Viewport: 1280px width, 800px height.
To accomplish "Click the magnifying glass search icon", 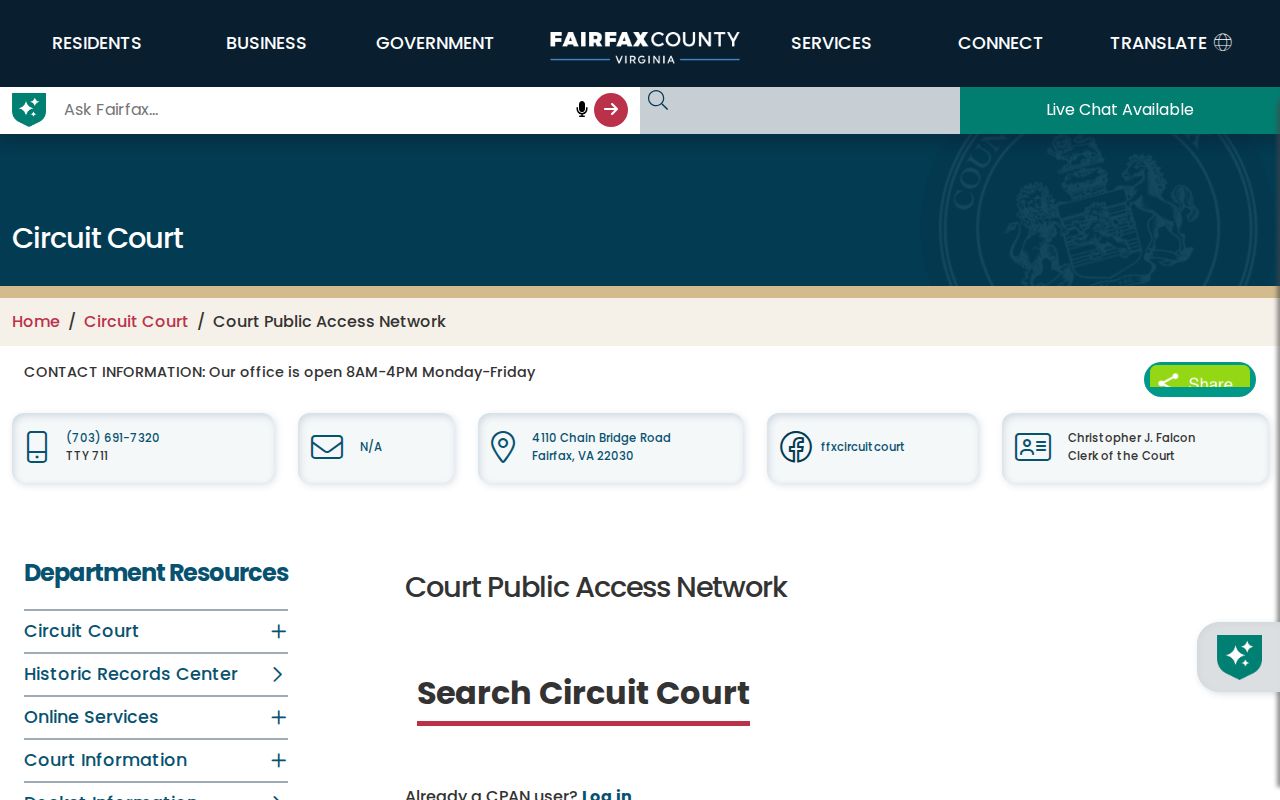I will pyautogui.click(x=657, y=100).
